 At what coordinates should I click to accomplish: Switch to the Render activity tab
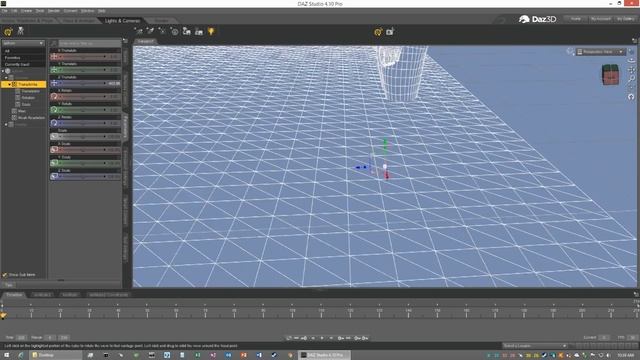click(162, 20)
